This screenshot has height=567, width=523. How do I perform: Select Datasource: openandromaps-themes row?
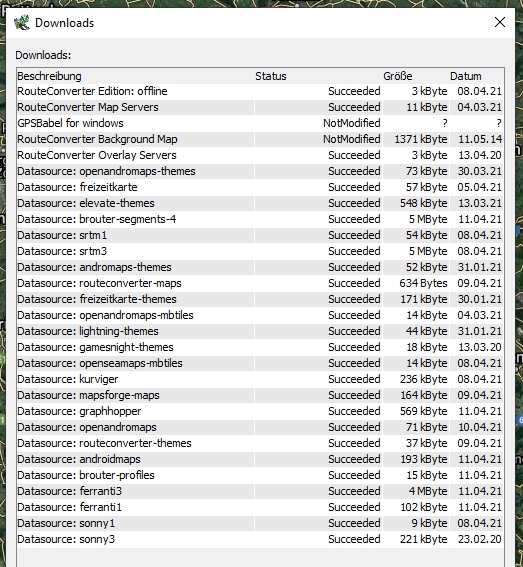(260, 171)
